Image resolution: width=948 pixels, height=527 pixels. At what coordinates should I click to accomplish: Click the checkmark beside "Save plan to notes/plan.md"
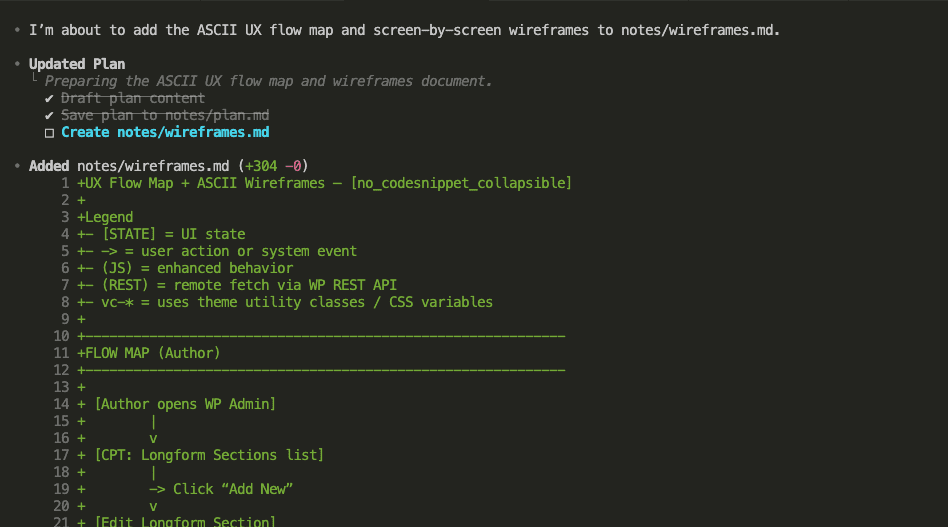tap(49, 115)
